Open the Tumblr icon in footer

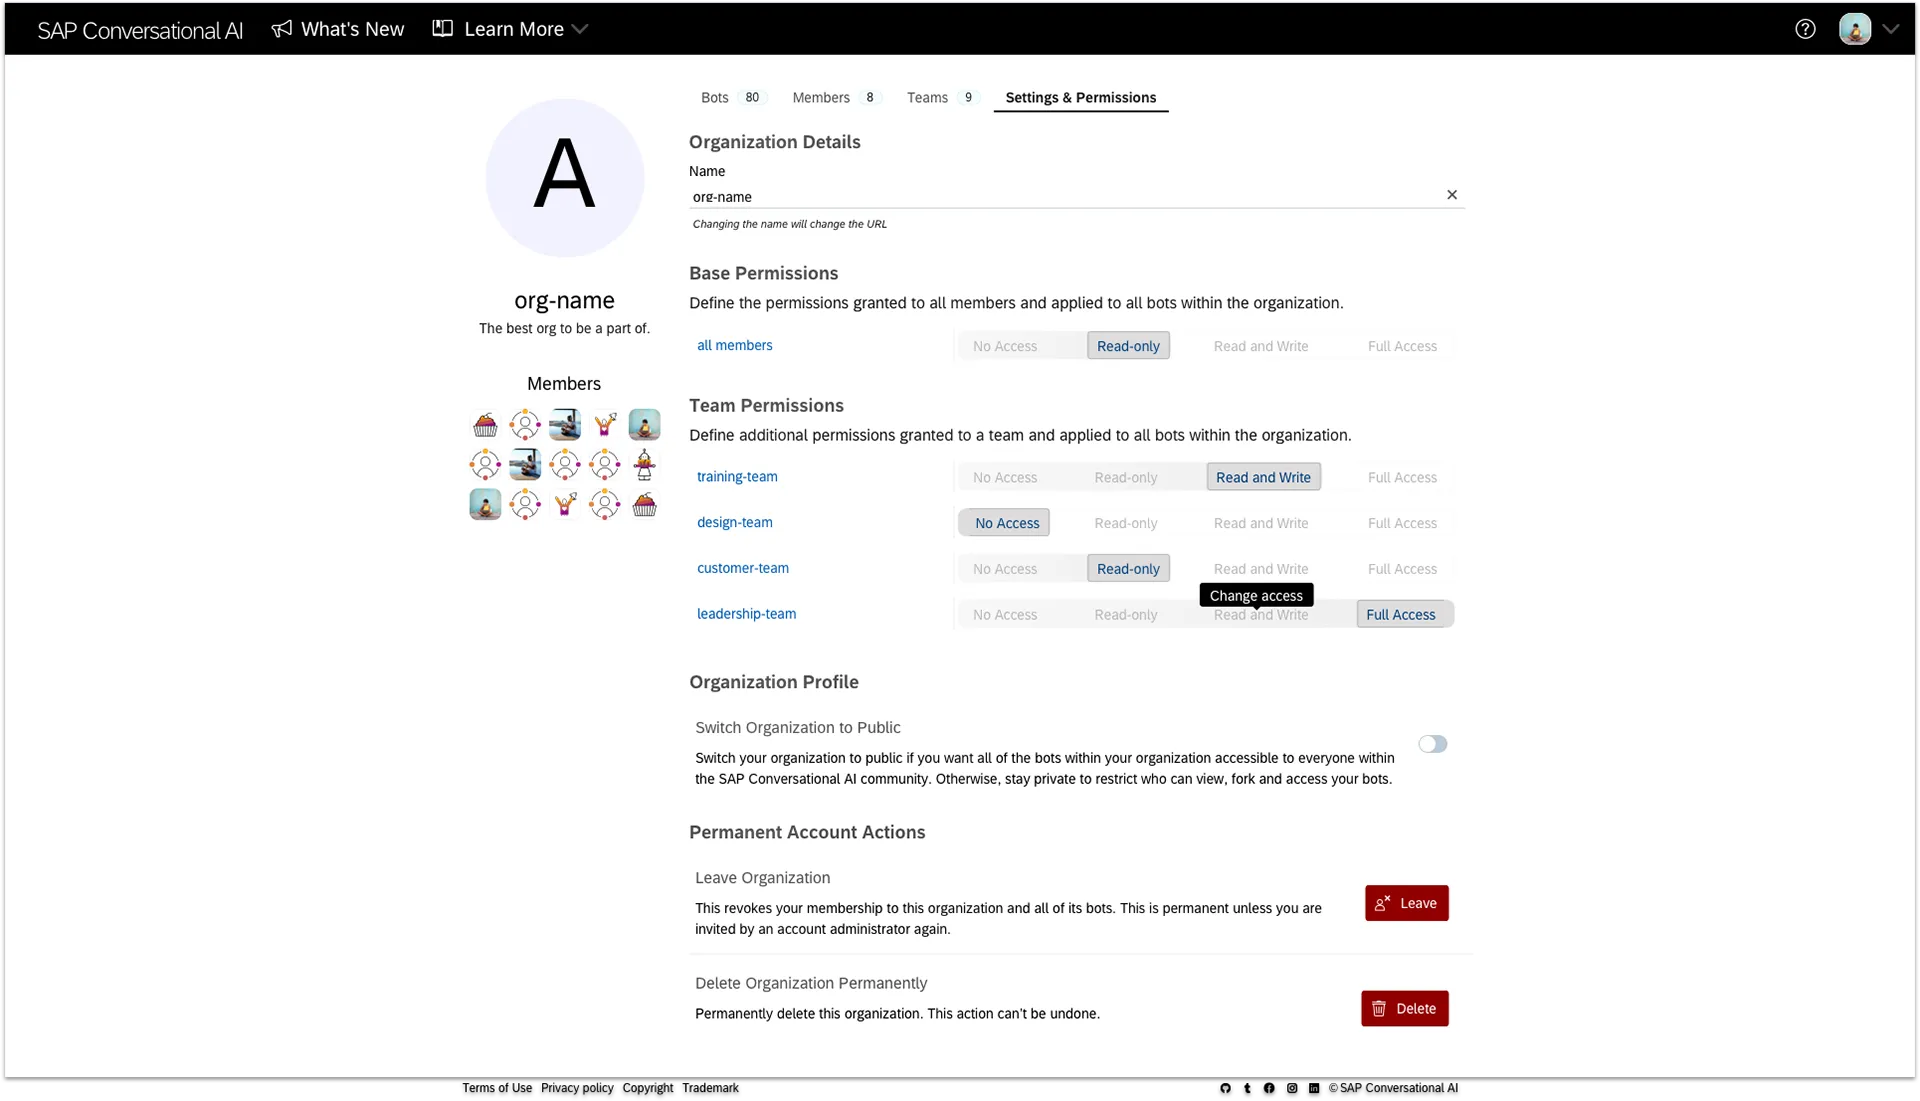[x=1247, y=1089]
